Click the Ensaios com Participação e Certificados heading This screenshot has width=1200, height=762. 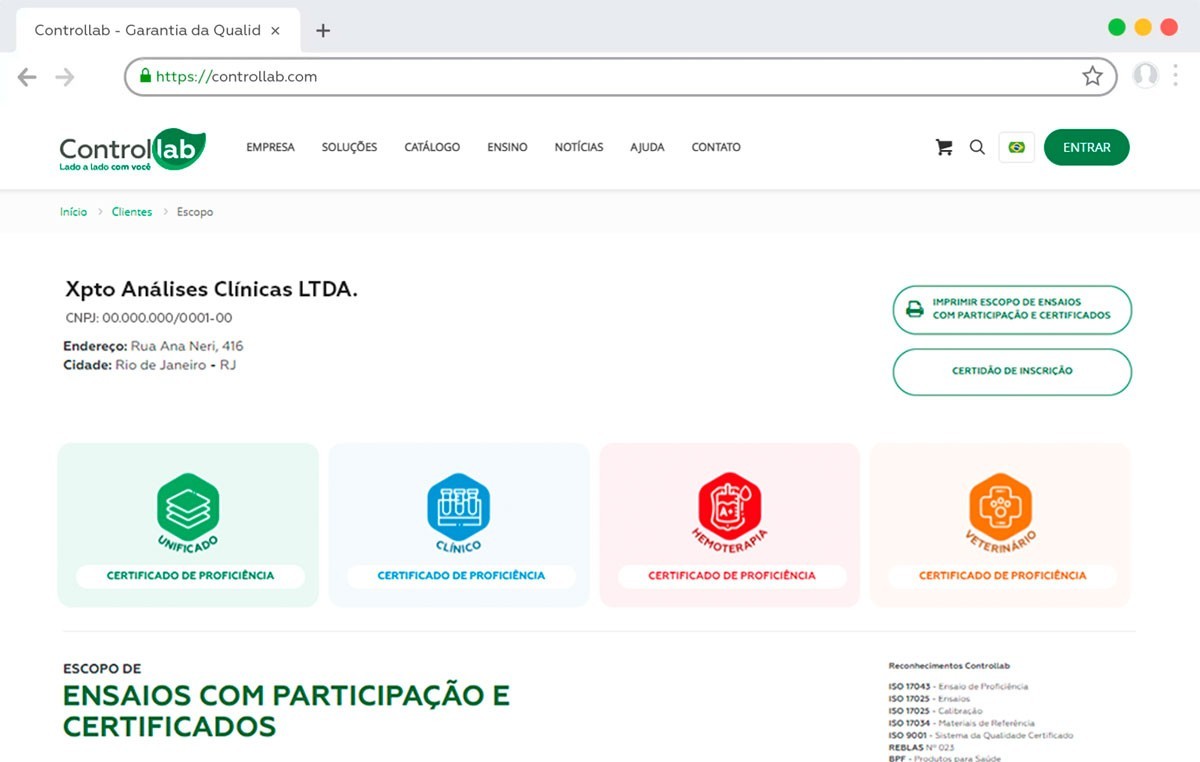(286, 711)
